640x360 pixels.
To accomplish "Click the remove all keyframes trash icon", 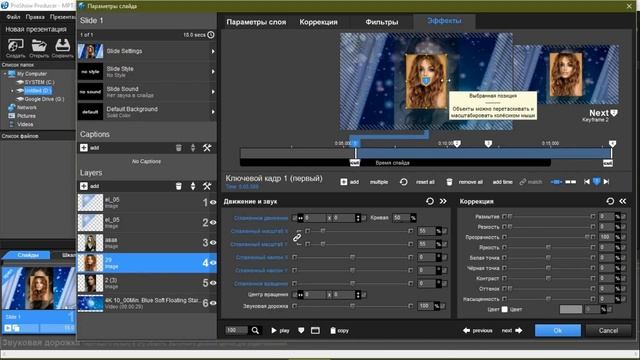I will tap(449, 182).
